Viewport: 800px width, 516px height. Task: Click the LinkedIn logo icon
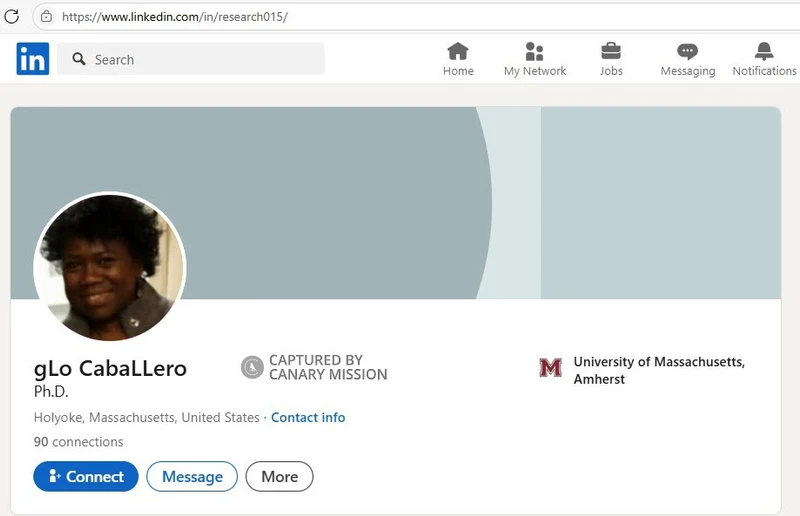32,60
